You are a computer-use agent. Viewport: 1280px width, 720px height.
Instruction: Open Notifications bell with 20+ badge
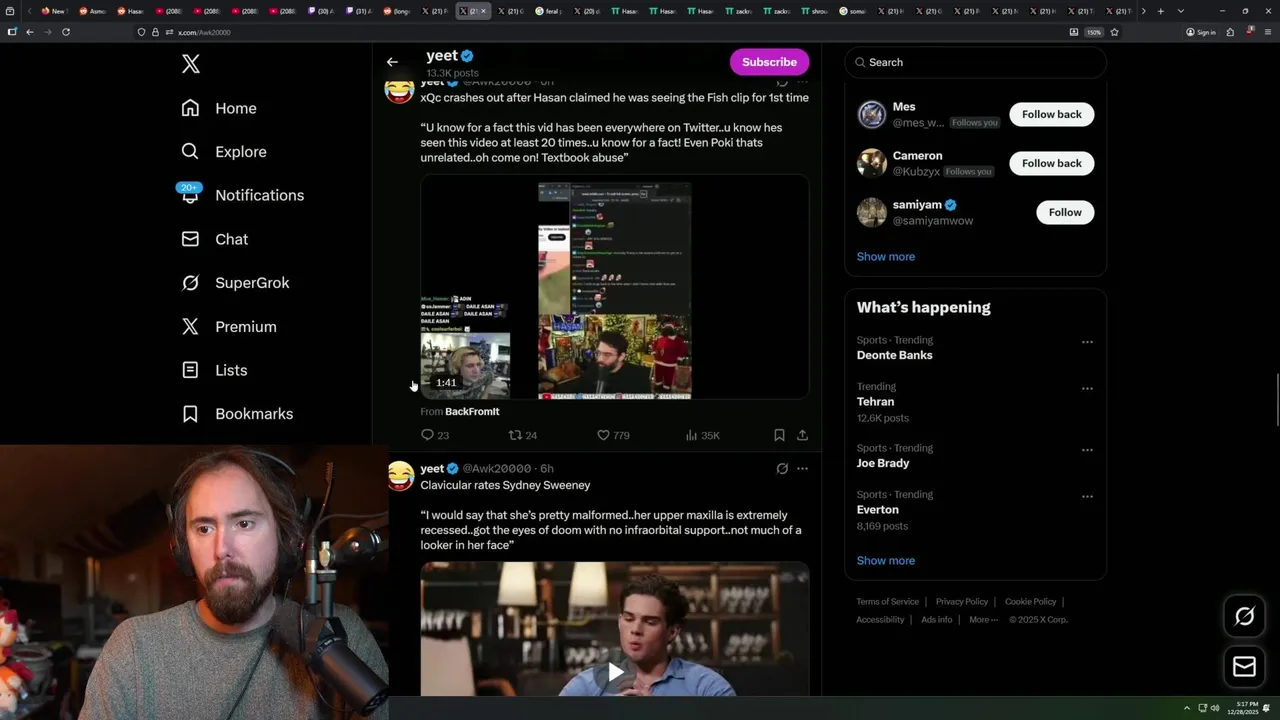point(190,194)
